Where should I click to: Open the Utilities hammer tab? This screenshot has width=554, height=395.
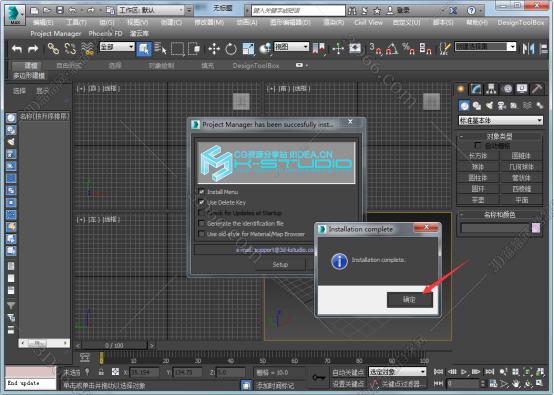click(x=537, y=89)
